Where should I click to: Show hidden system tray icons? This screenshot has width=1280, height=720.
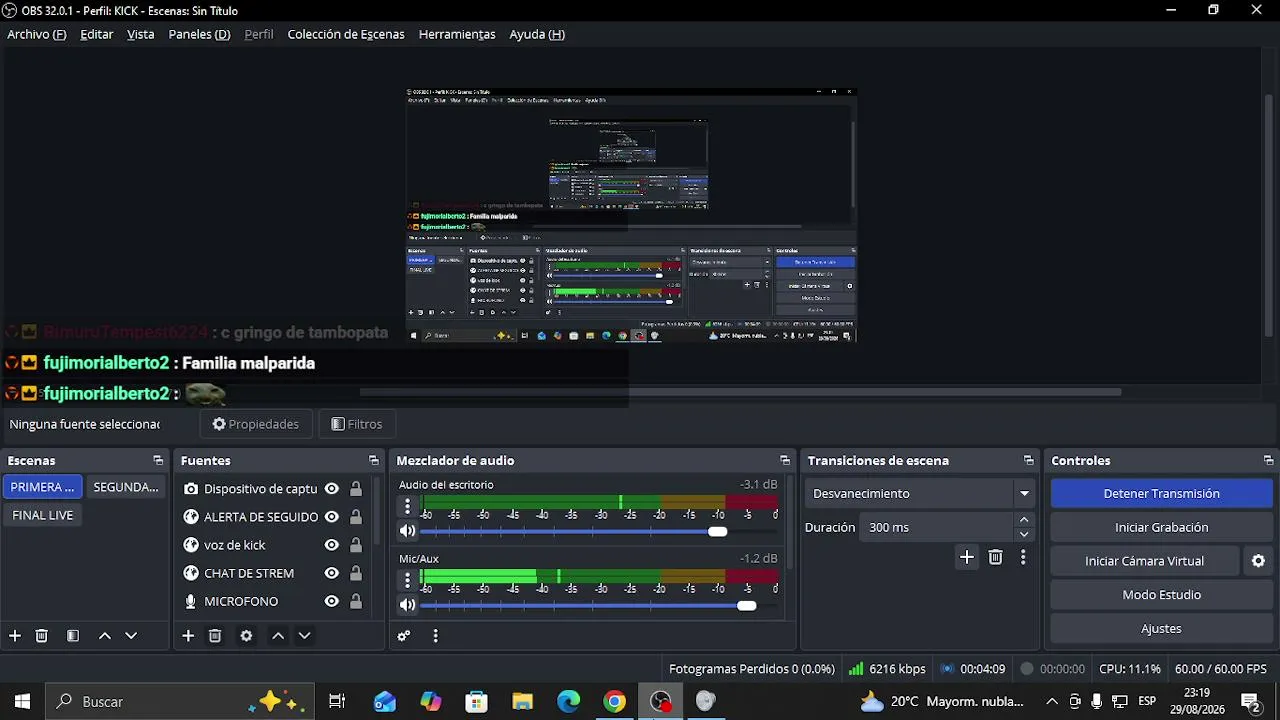tap(1051, 702)
